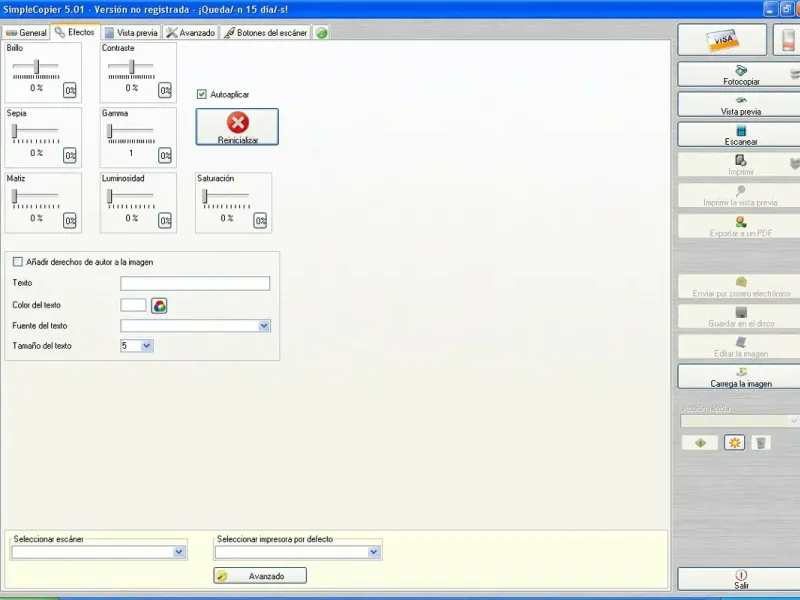Click the Matiz slider handle
800x600 pixels.
[x=15, y=196]
